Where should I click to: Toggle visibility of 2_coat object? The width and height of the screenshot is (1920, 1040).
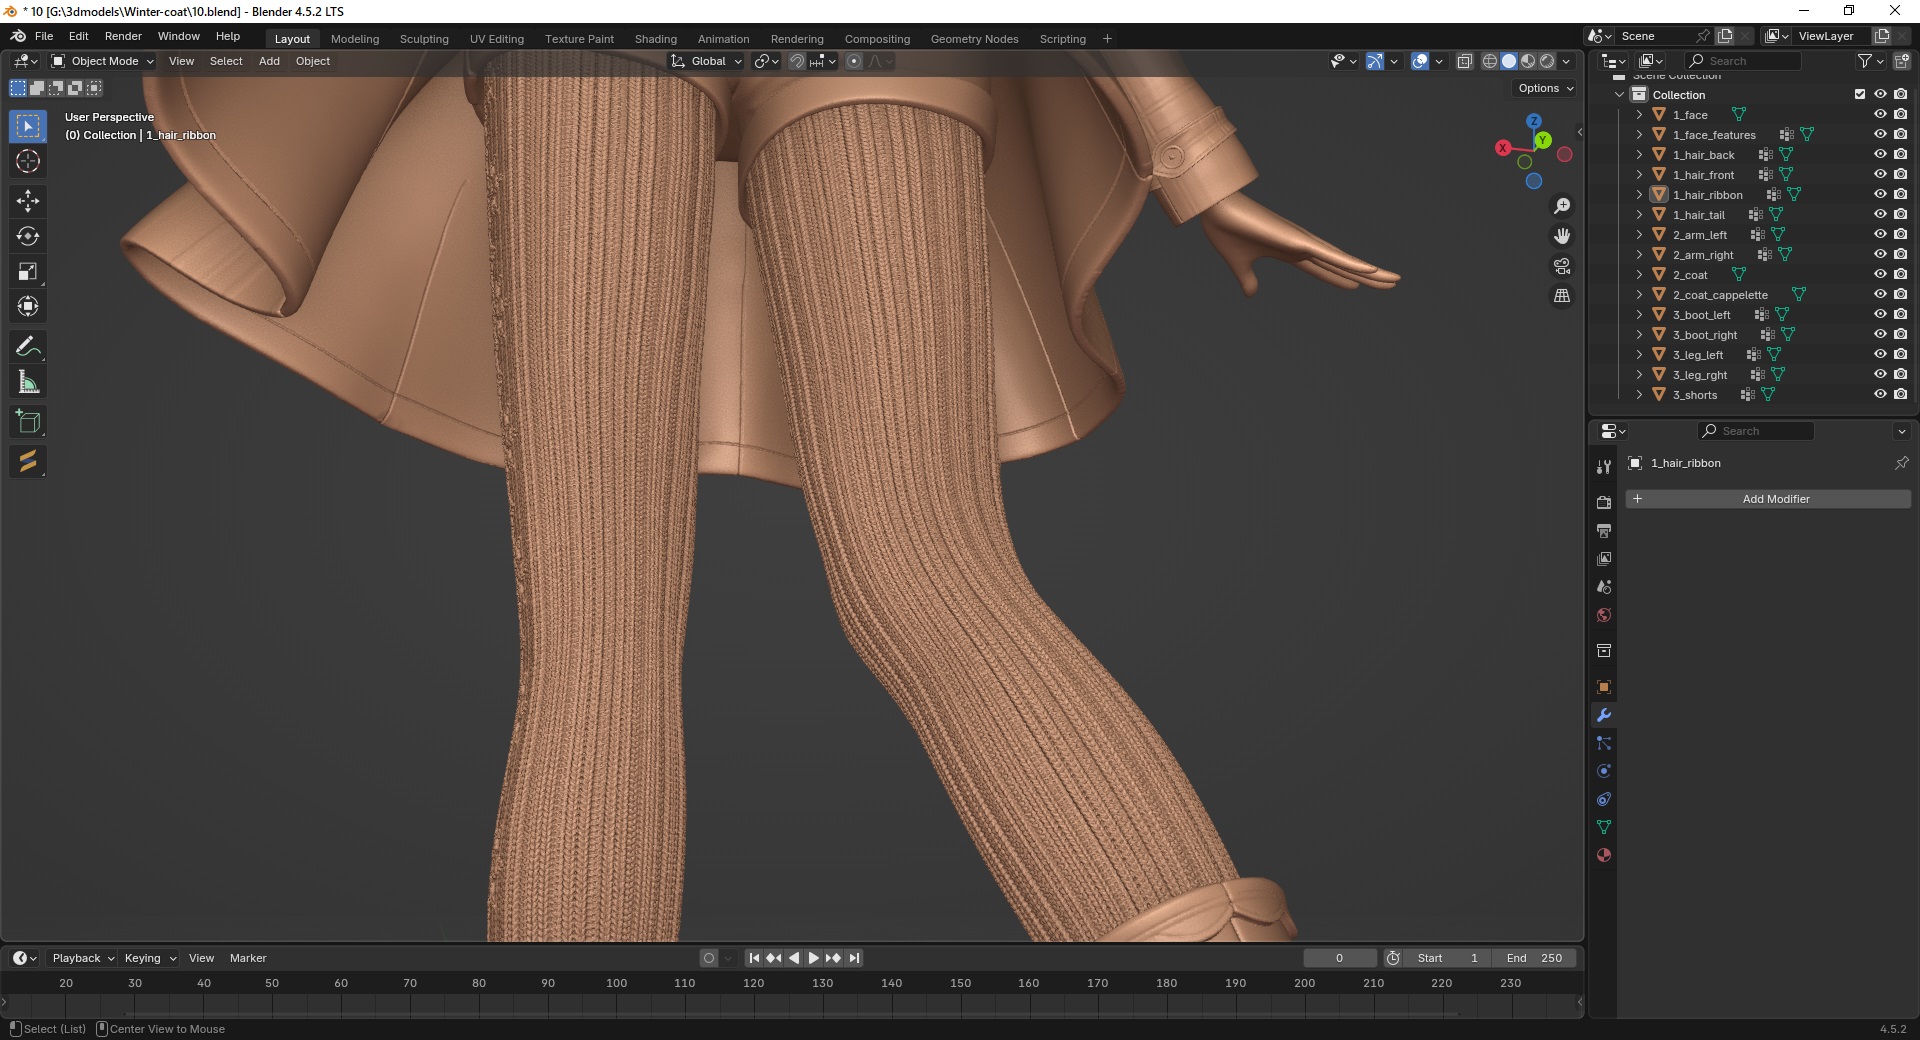(x=1880, y=275)
